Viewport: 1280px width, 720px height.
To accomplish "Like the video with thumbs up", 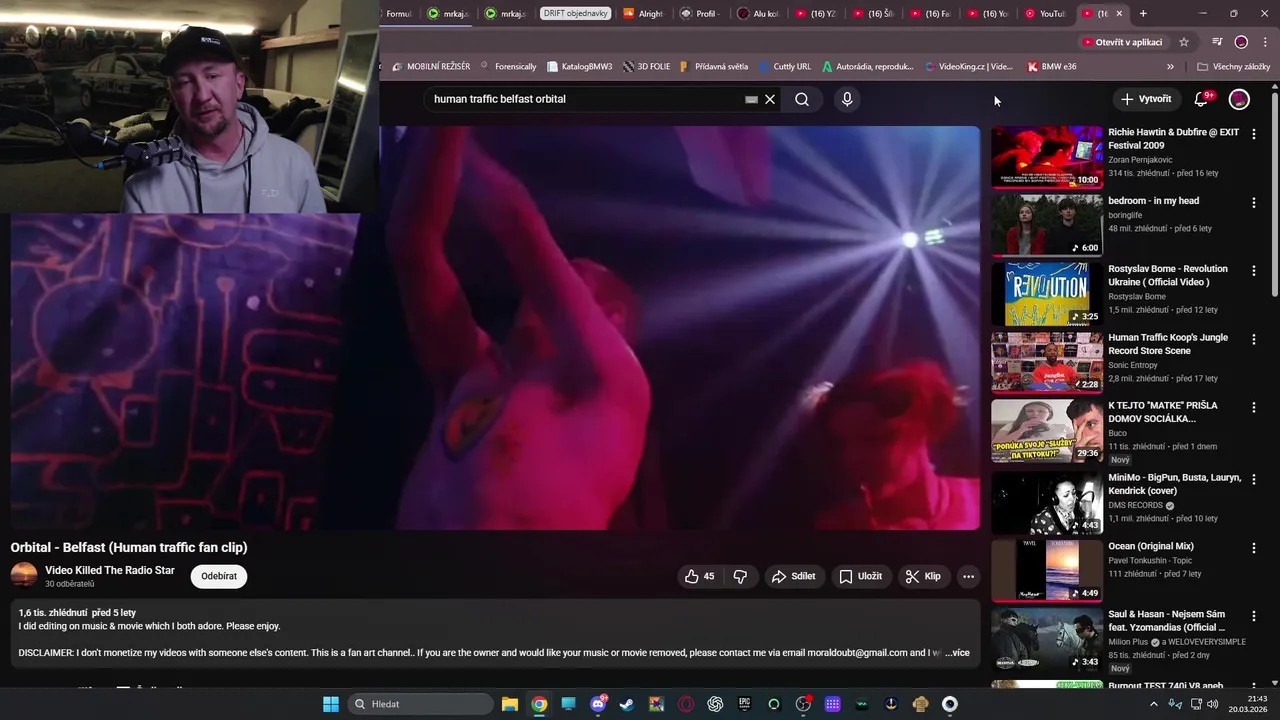I will [x=700, y=576].
